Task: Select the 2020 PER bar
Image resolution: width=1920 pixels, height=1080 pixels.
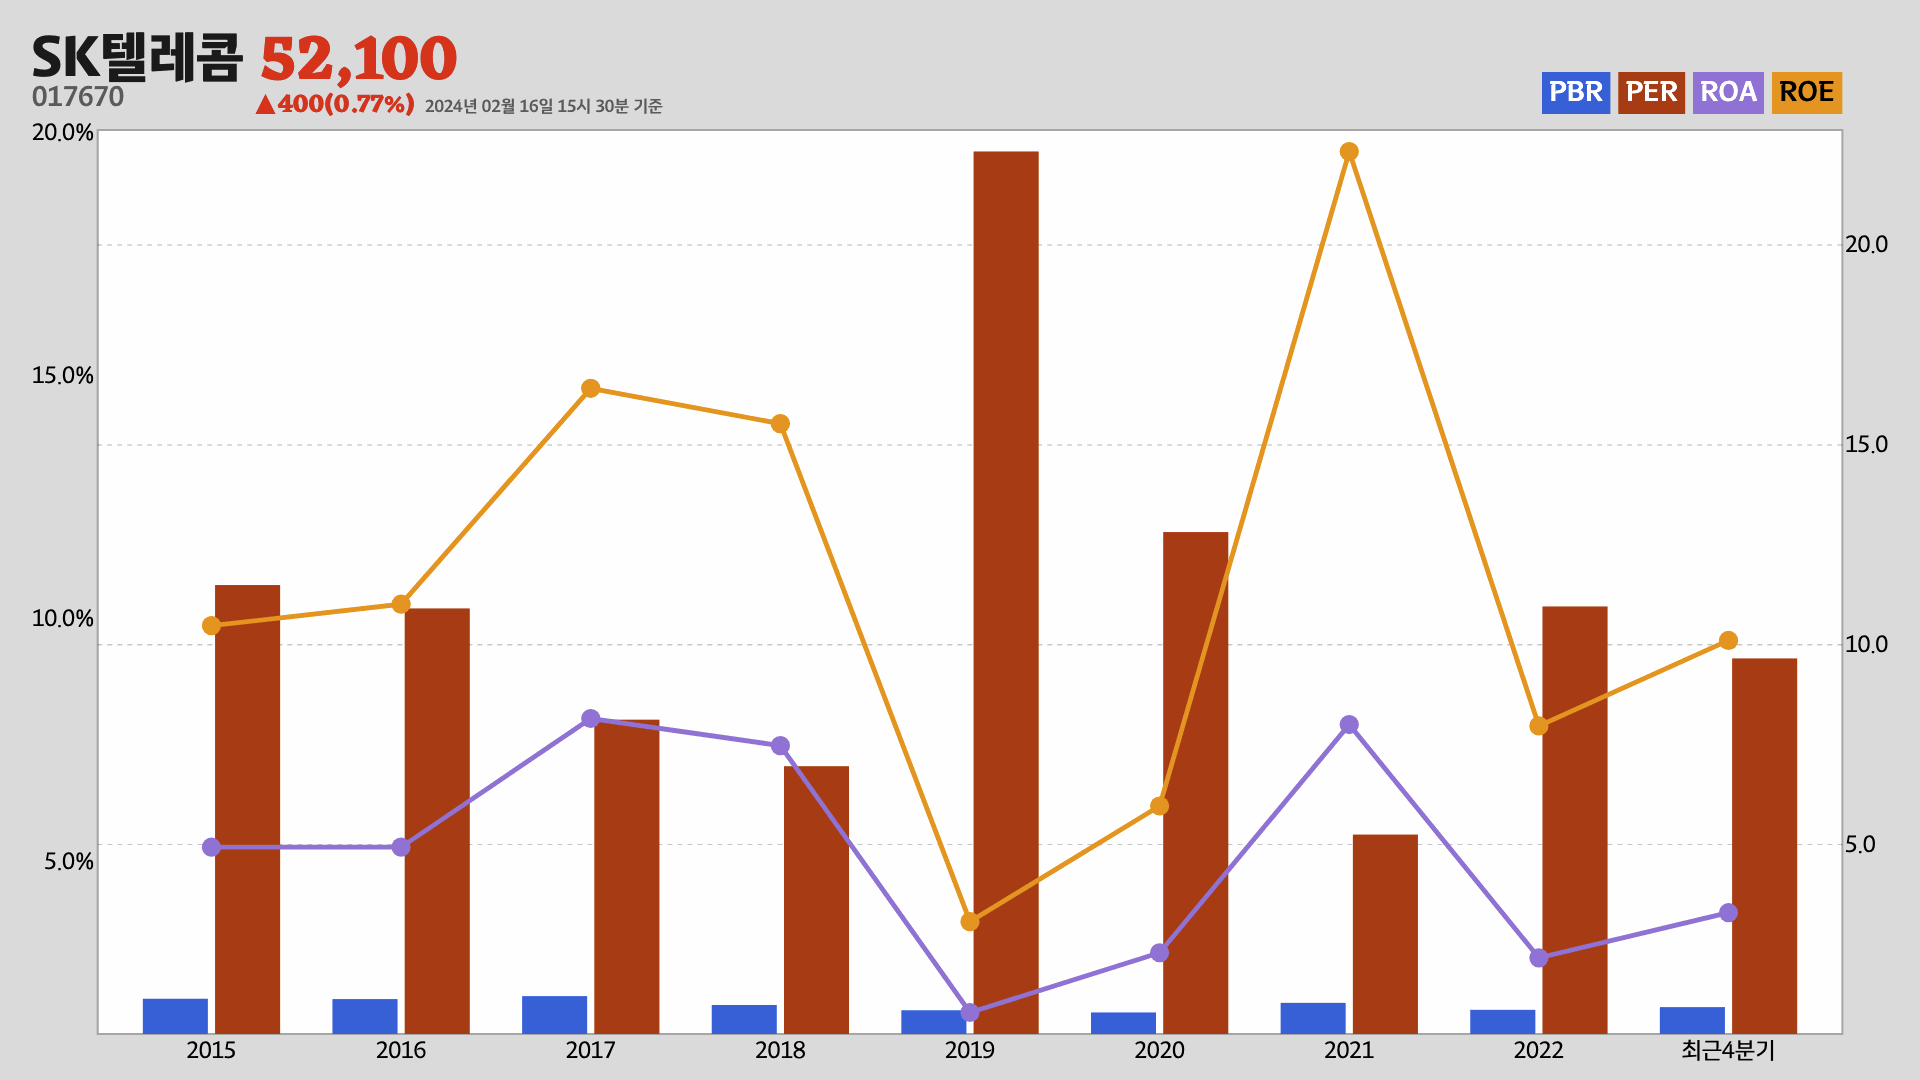Action: [1195, 783]
